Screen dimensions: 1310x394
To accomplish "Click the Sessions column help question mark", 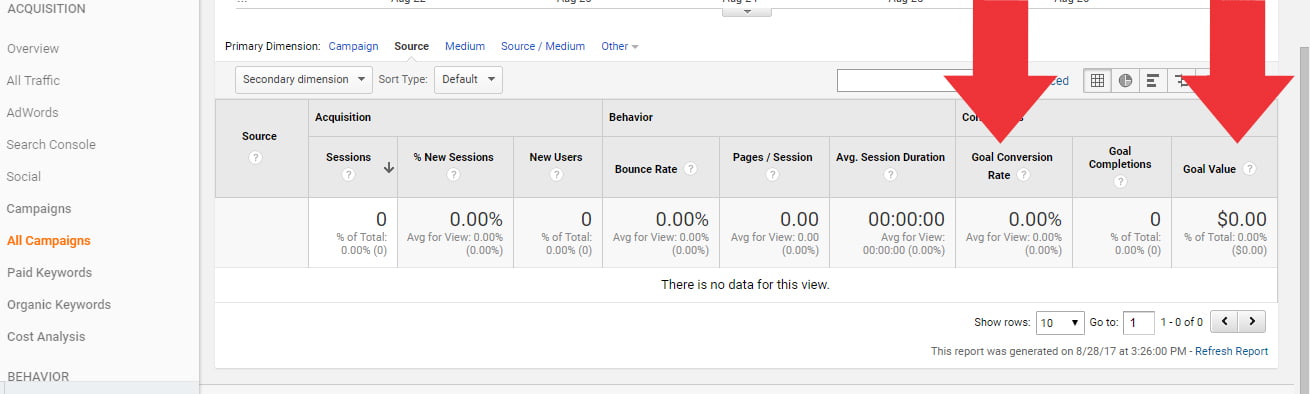I will pos(348,174).
